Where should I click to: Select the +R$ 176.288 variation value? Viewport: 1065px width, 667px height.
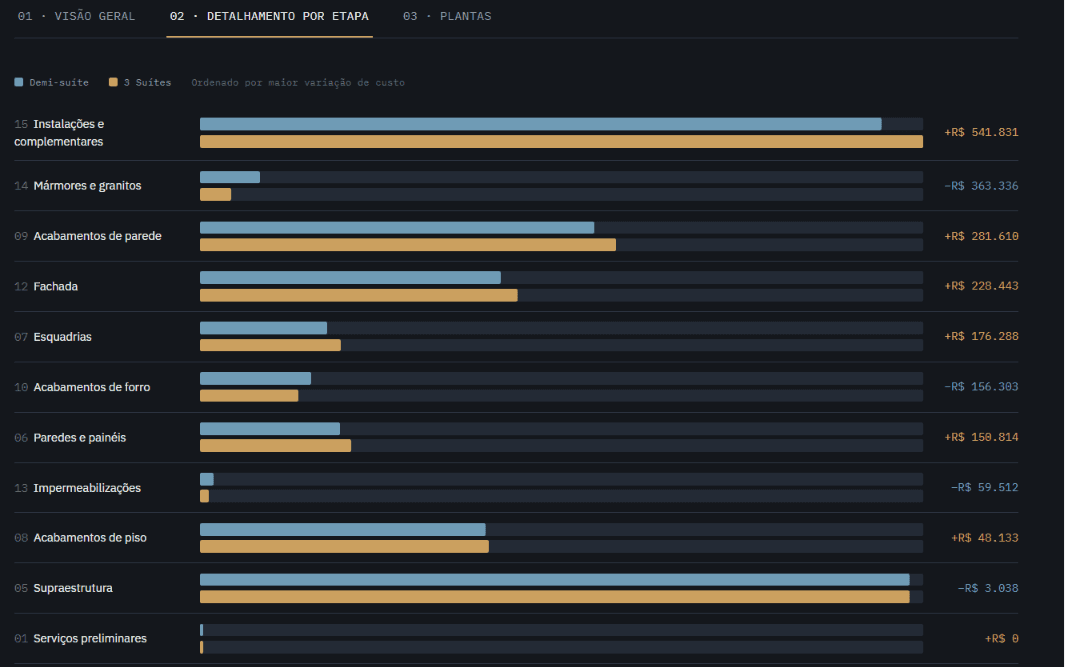click(x=981, y=336)
